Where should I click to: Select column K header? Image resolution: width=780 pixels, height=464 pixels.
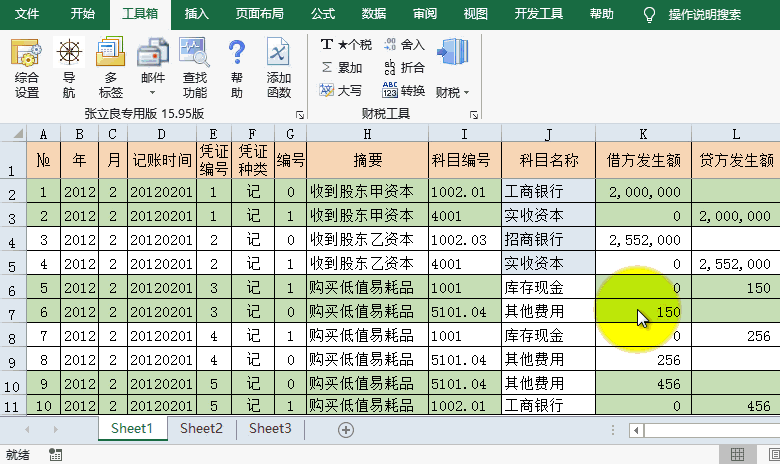coord(642,134)
